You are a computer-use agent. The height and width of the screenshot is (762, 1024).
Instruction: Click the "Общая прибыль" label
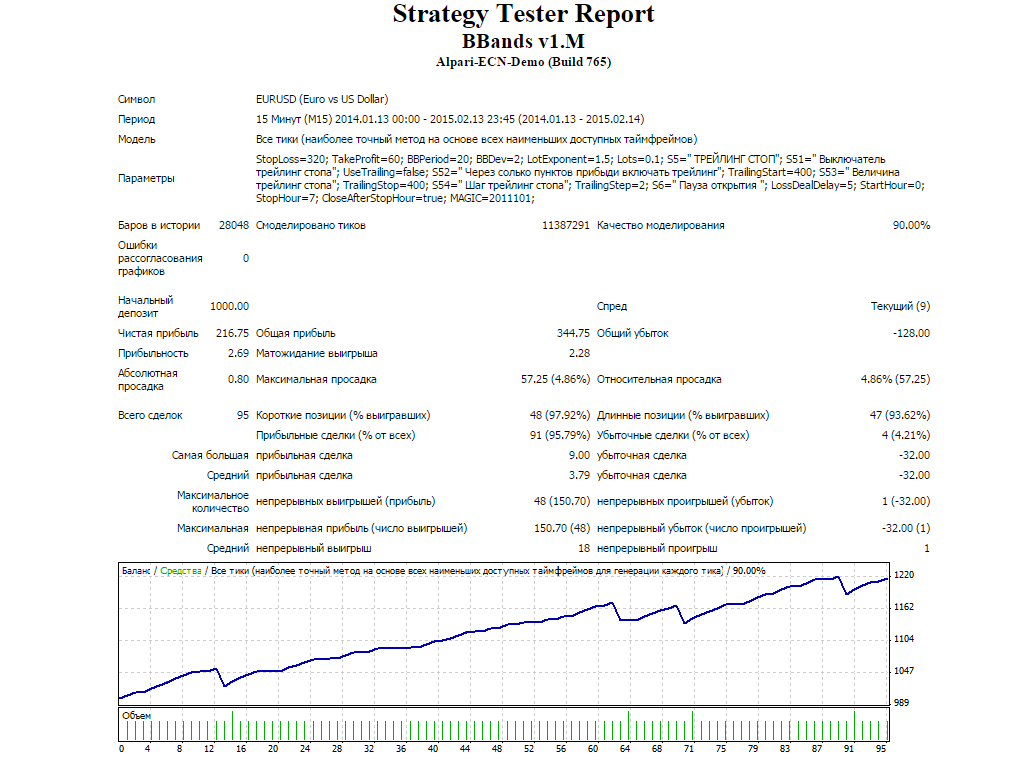296,334
